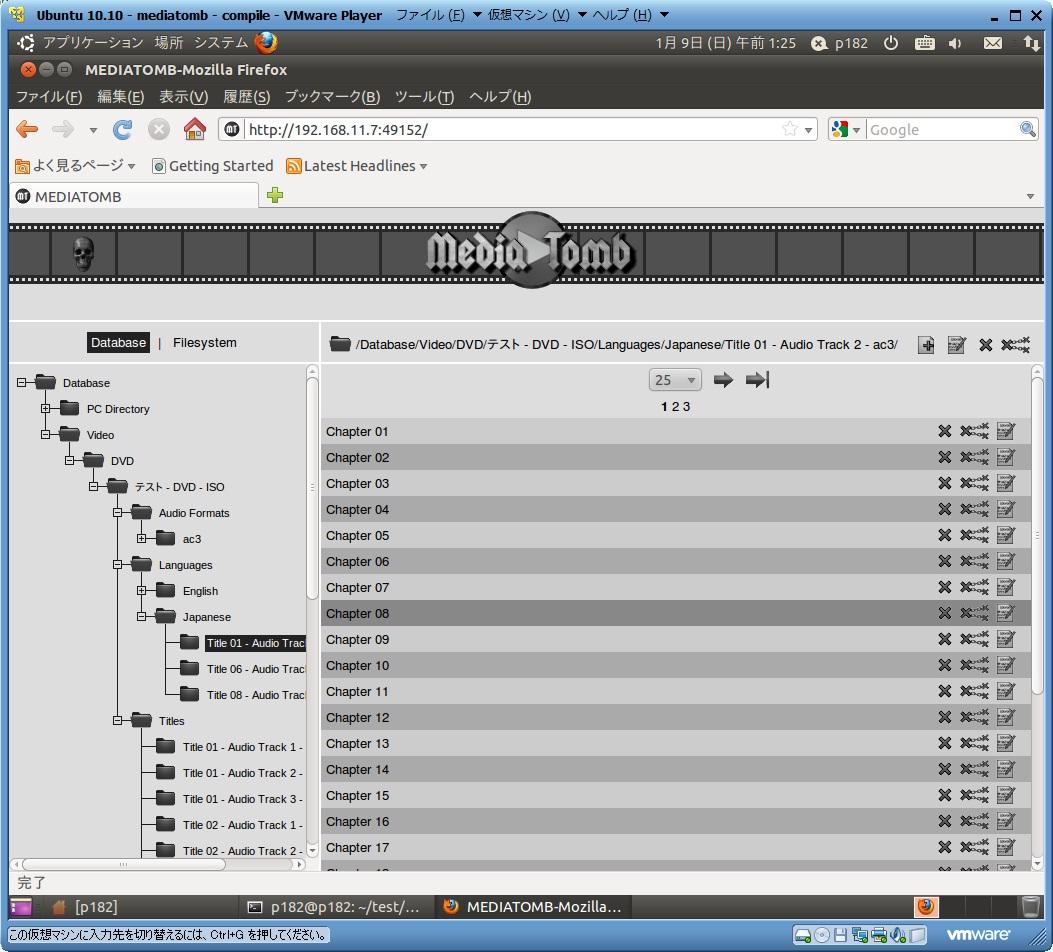This screenshot has height=952, width=1053.
Task: Remove Chapter 01 with its X icon
Action: (944, 432)
